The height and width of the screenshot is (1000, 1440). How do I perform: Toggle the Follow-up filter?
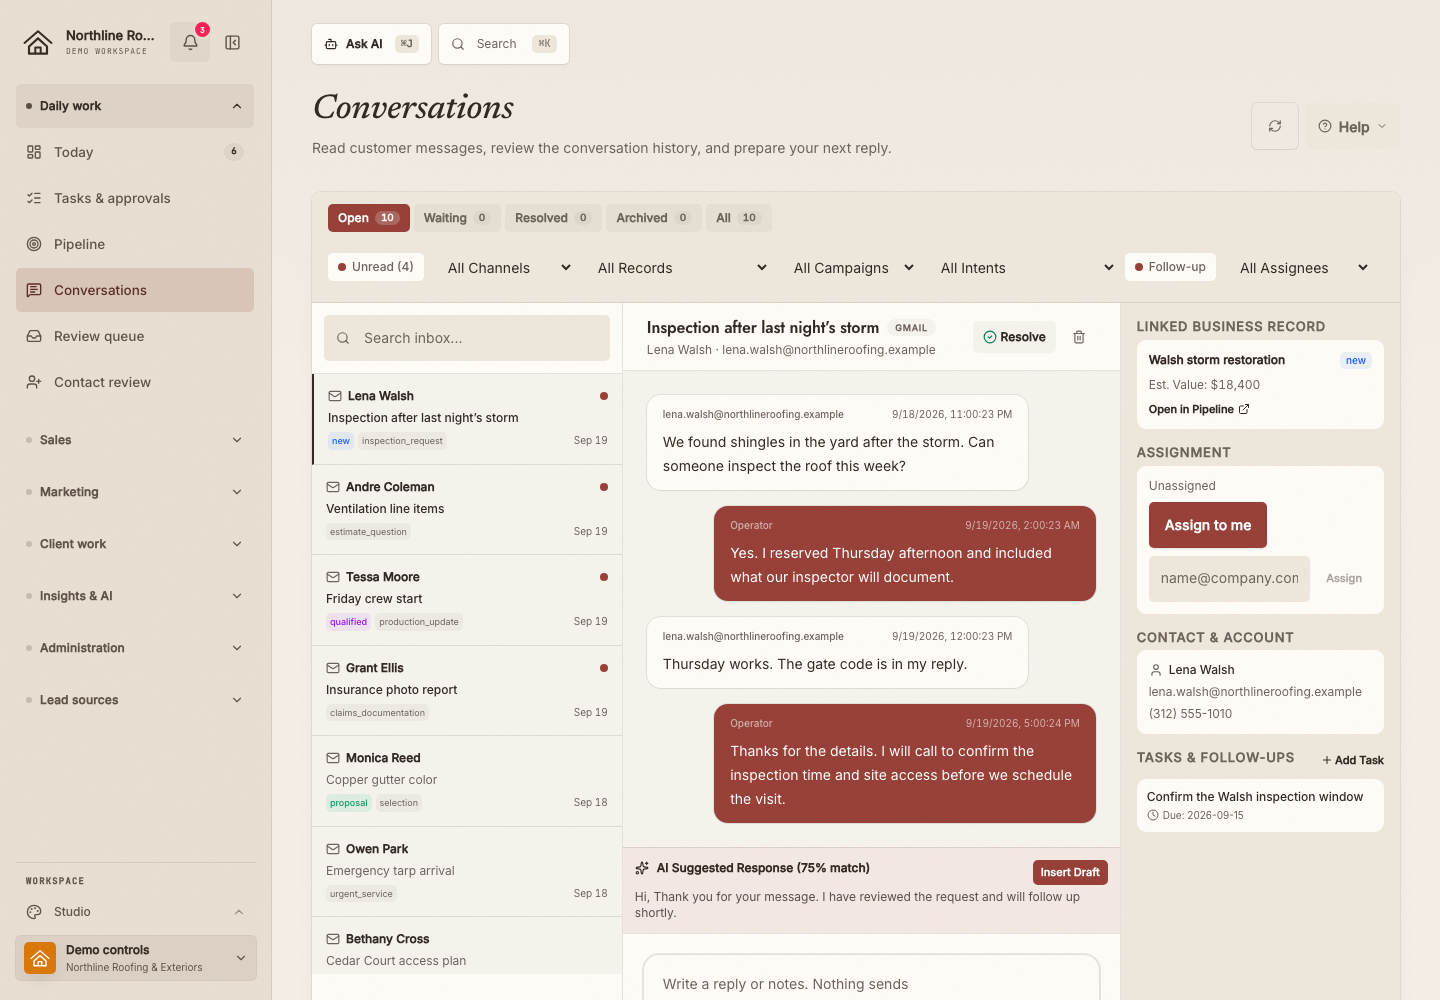[x=1170, y=267]
